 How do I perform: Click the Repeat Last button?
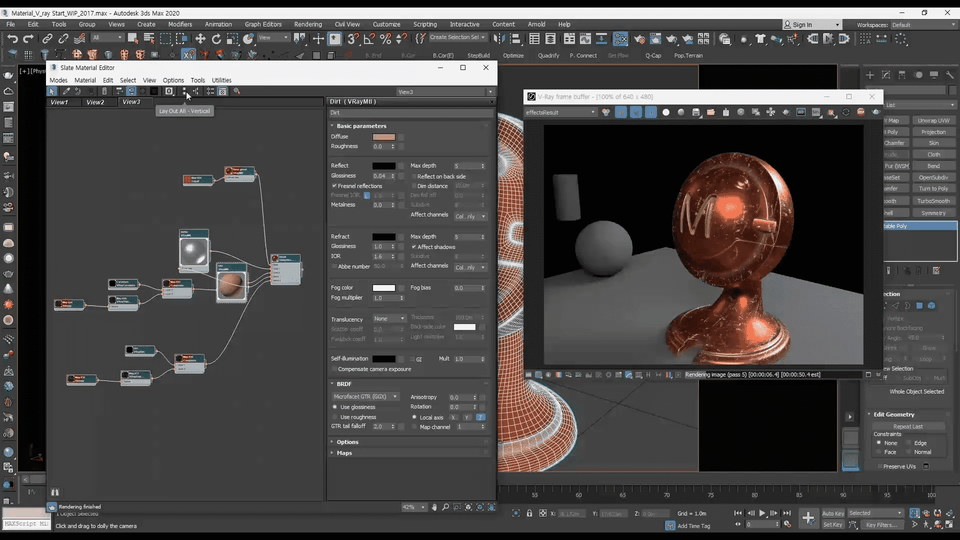908,426
